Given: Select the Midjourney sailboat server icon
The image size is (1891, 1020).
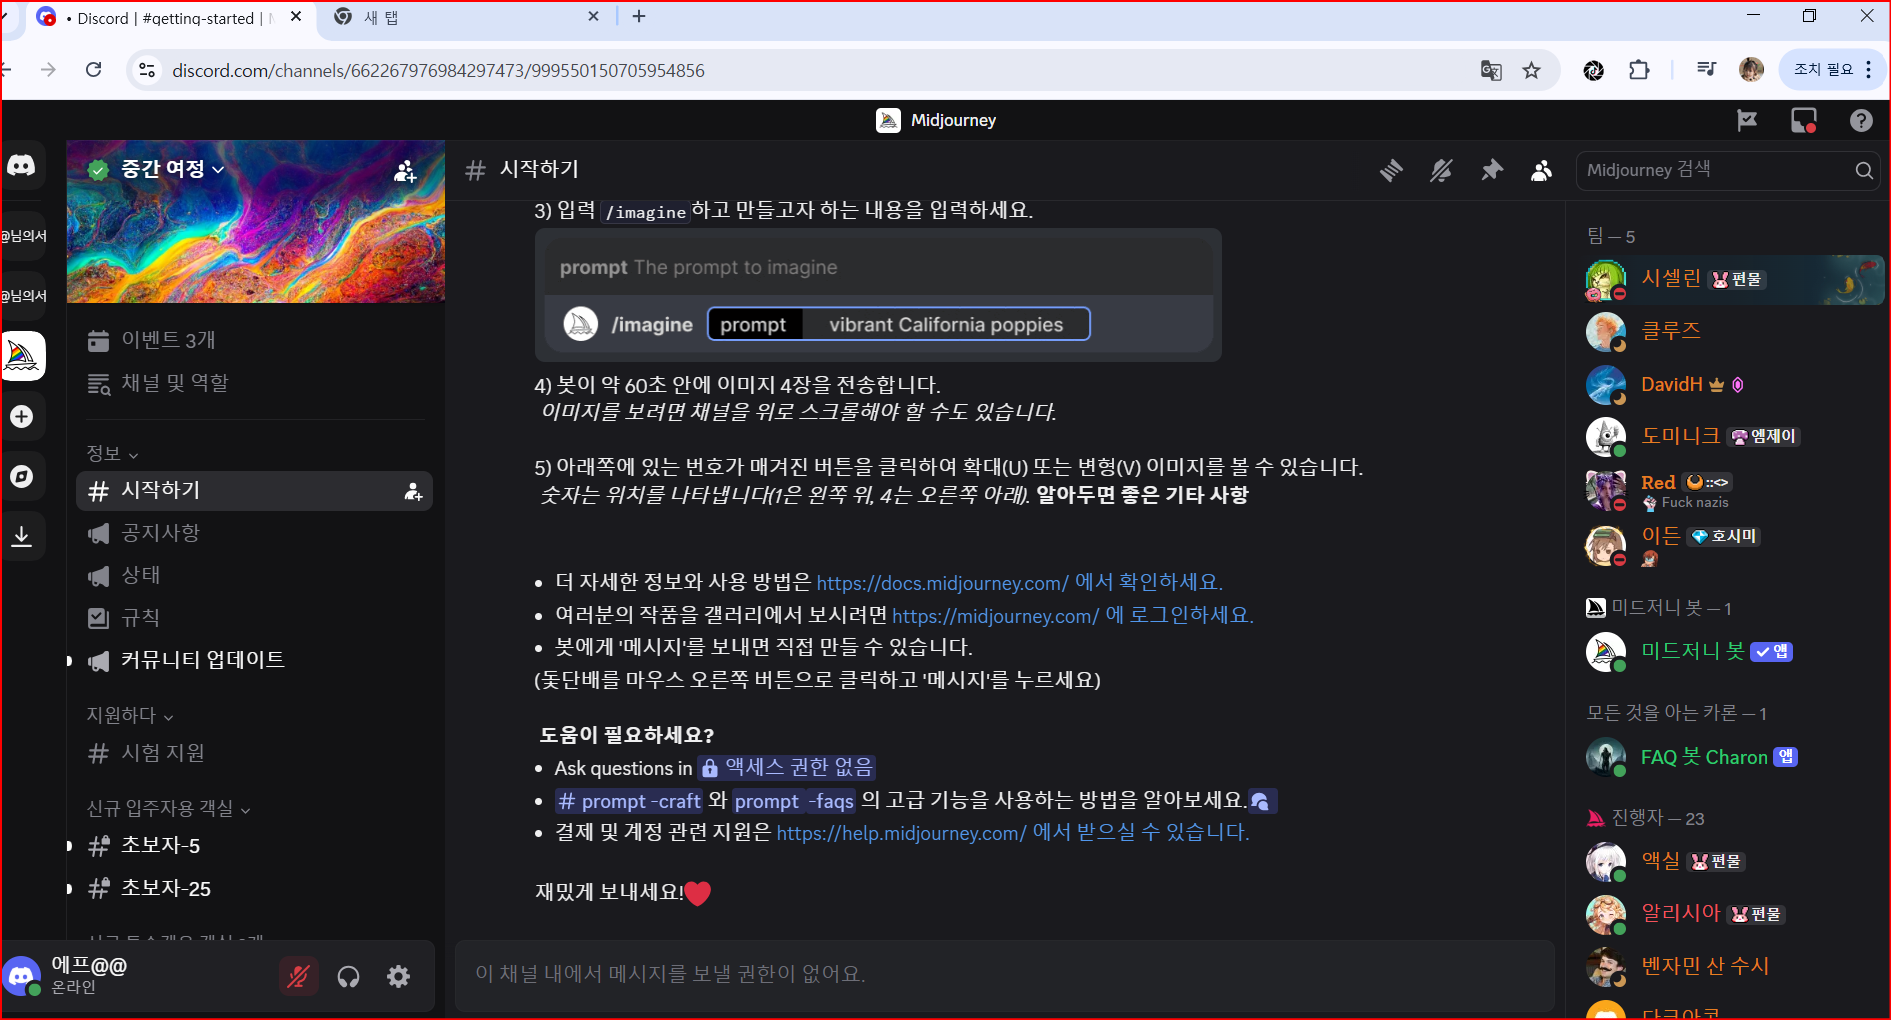Looking at the screenshot, I should [x=22, y=356].
